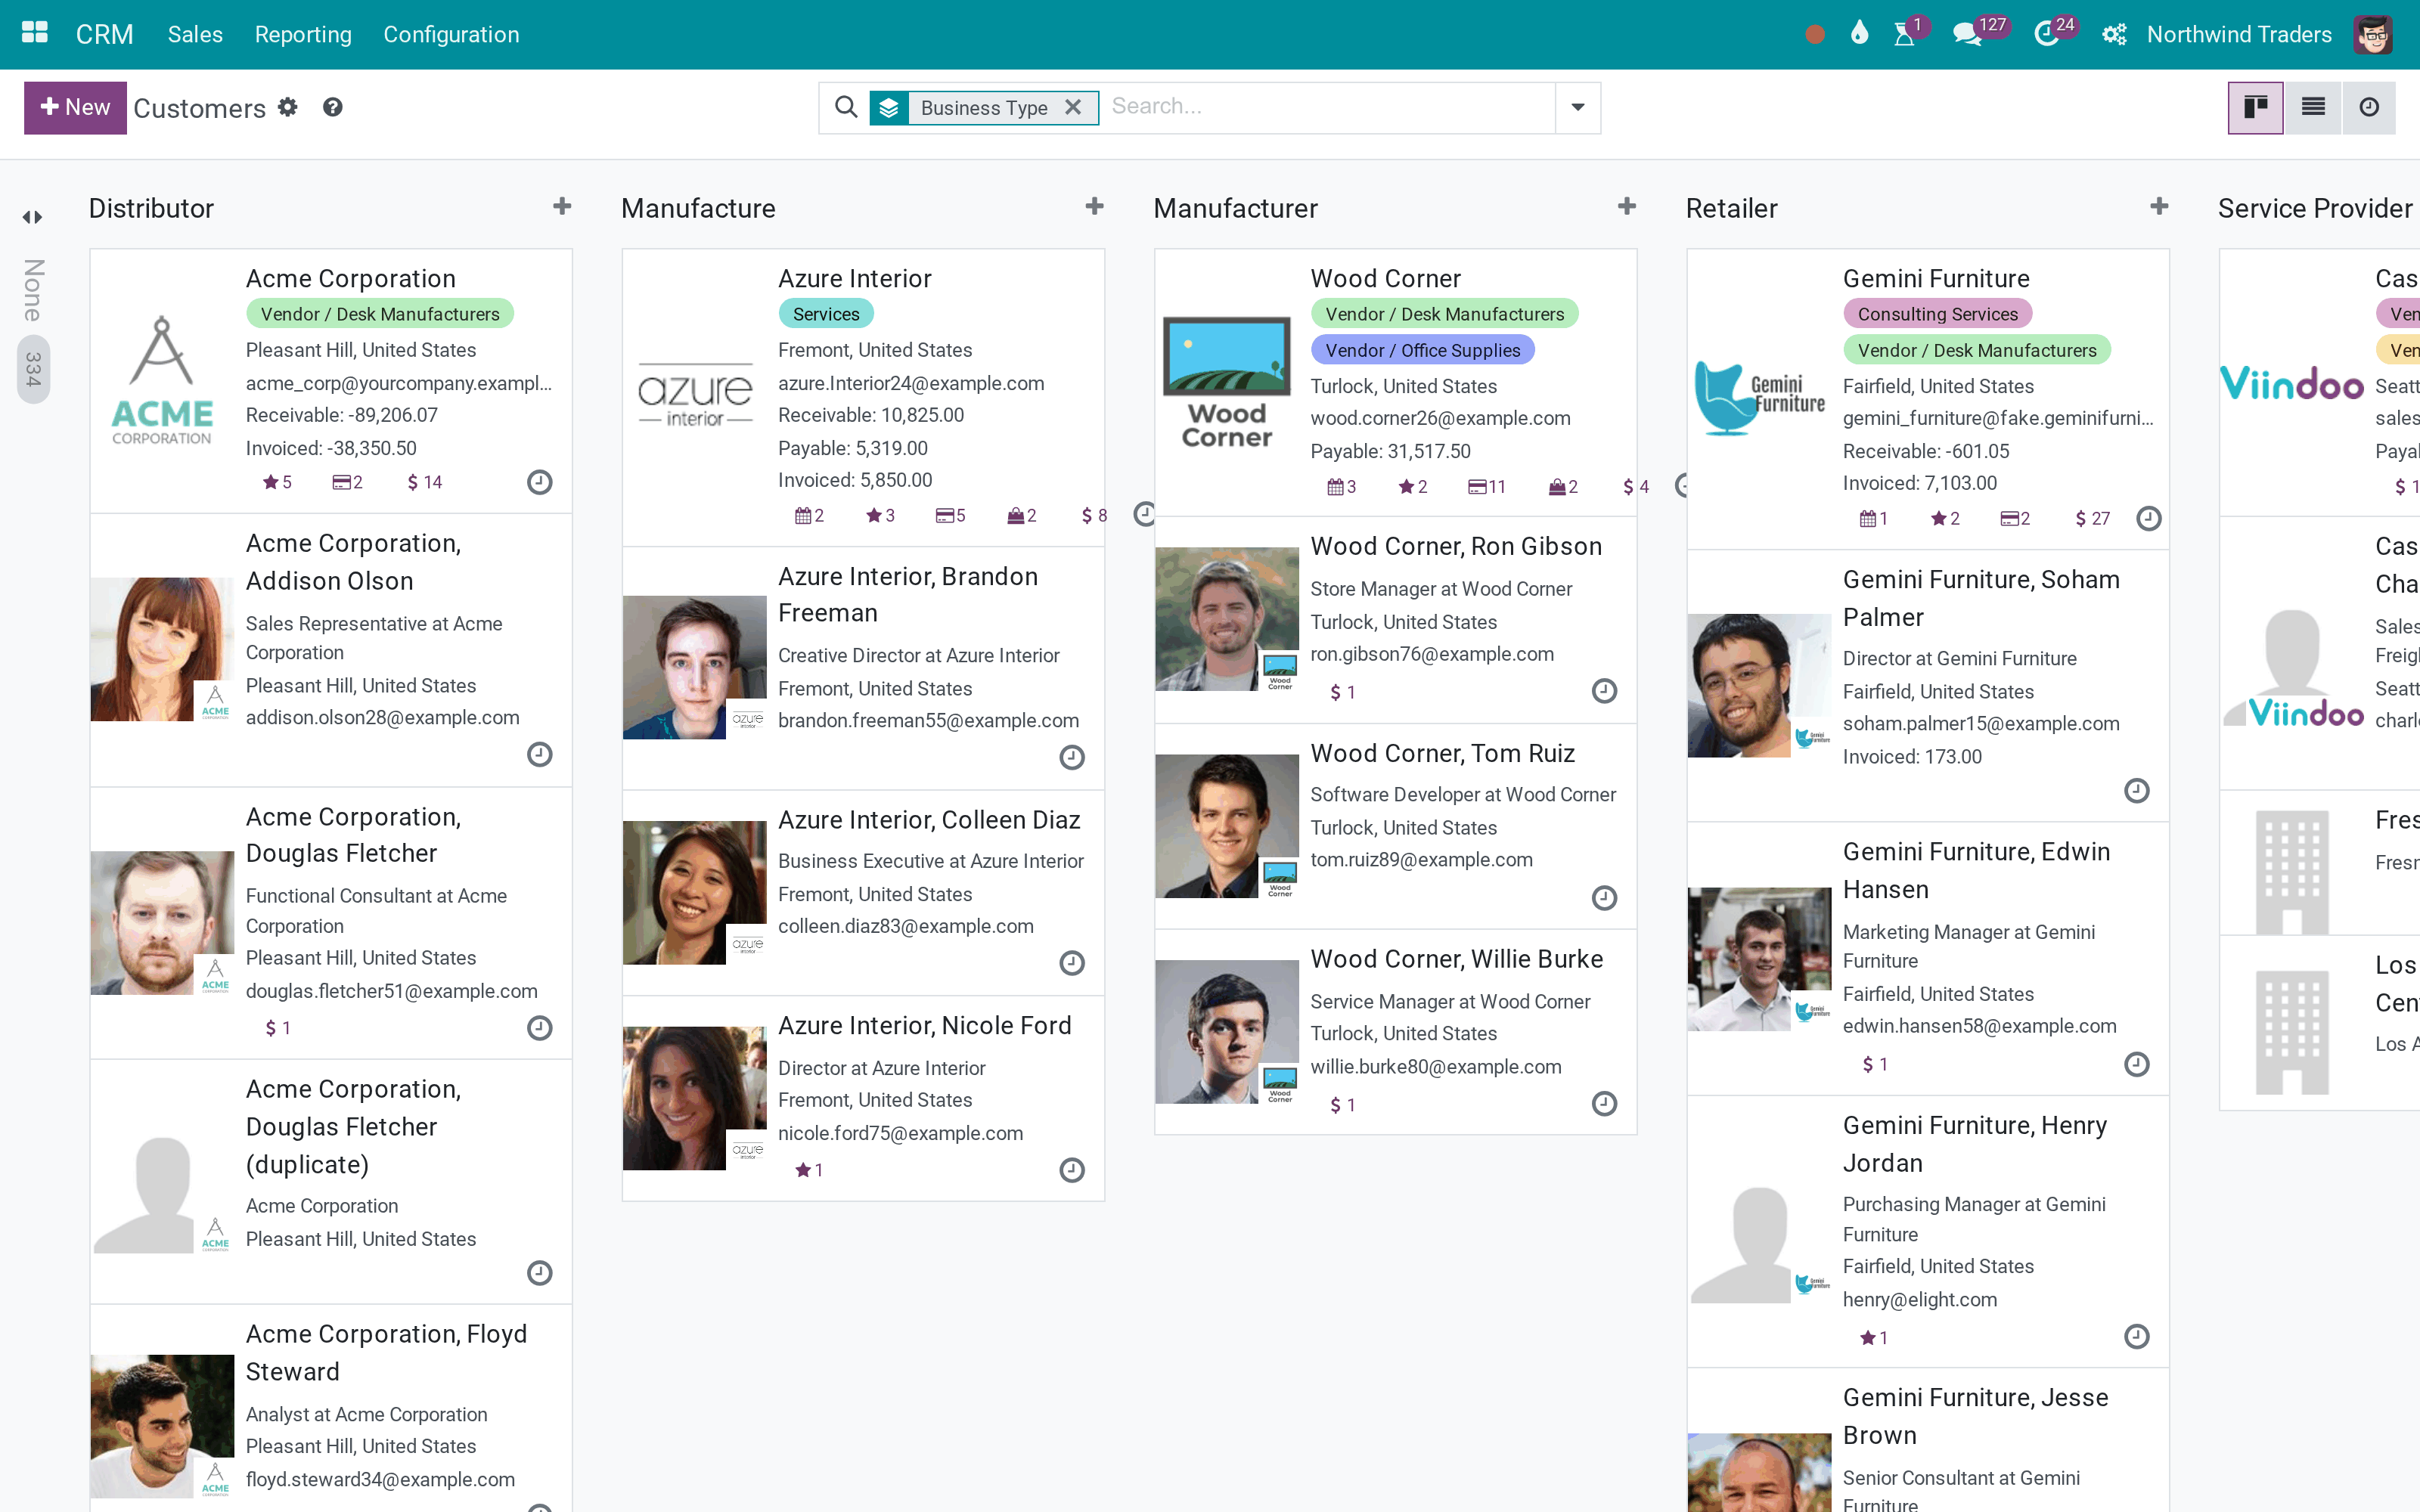Viewport: 2420px width, 1512px height.
Task: Click Azure Interior sales orders count 5
Action: point(951,516)
